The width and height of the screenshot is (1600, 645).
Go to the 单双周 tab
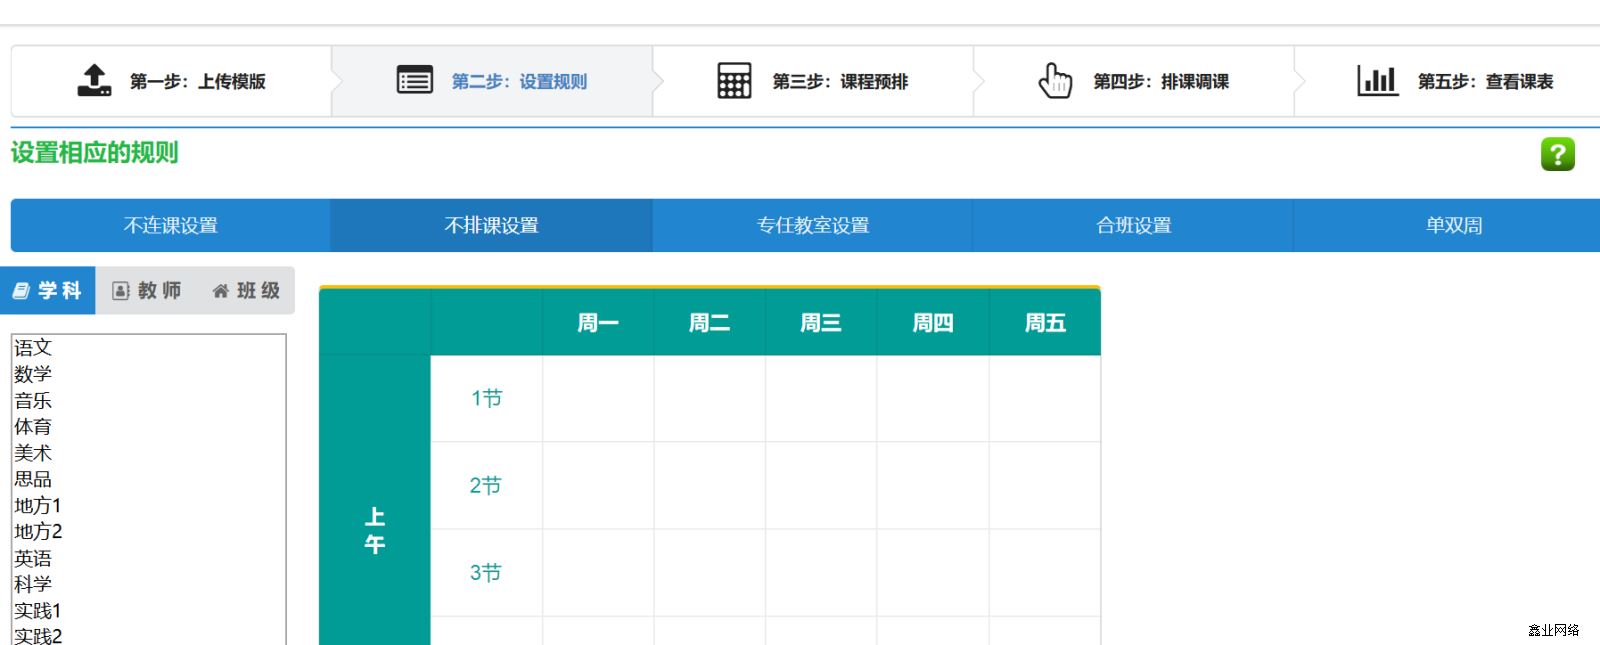[x=1453, y=225]
